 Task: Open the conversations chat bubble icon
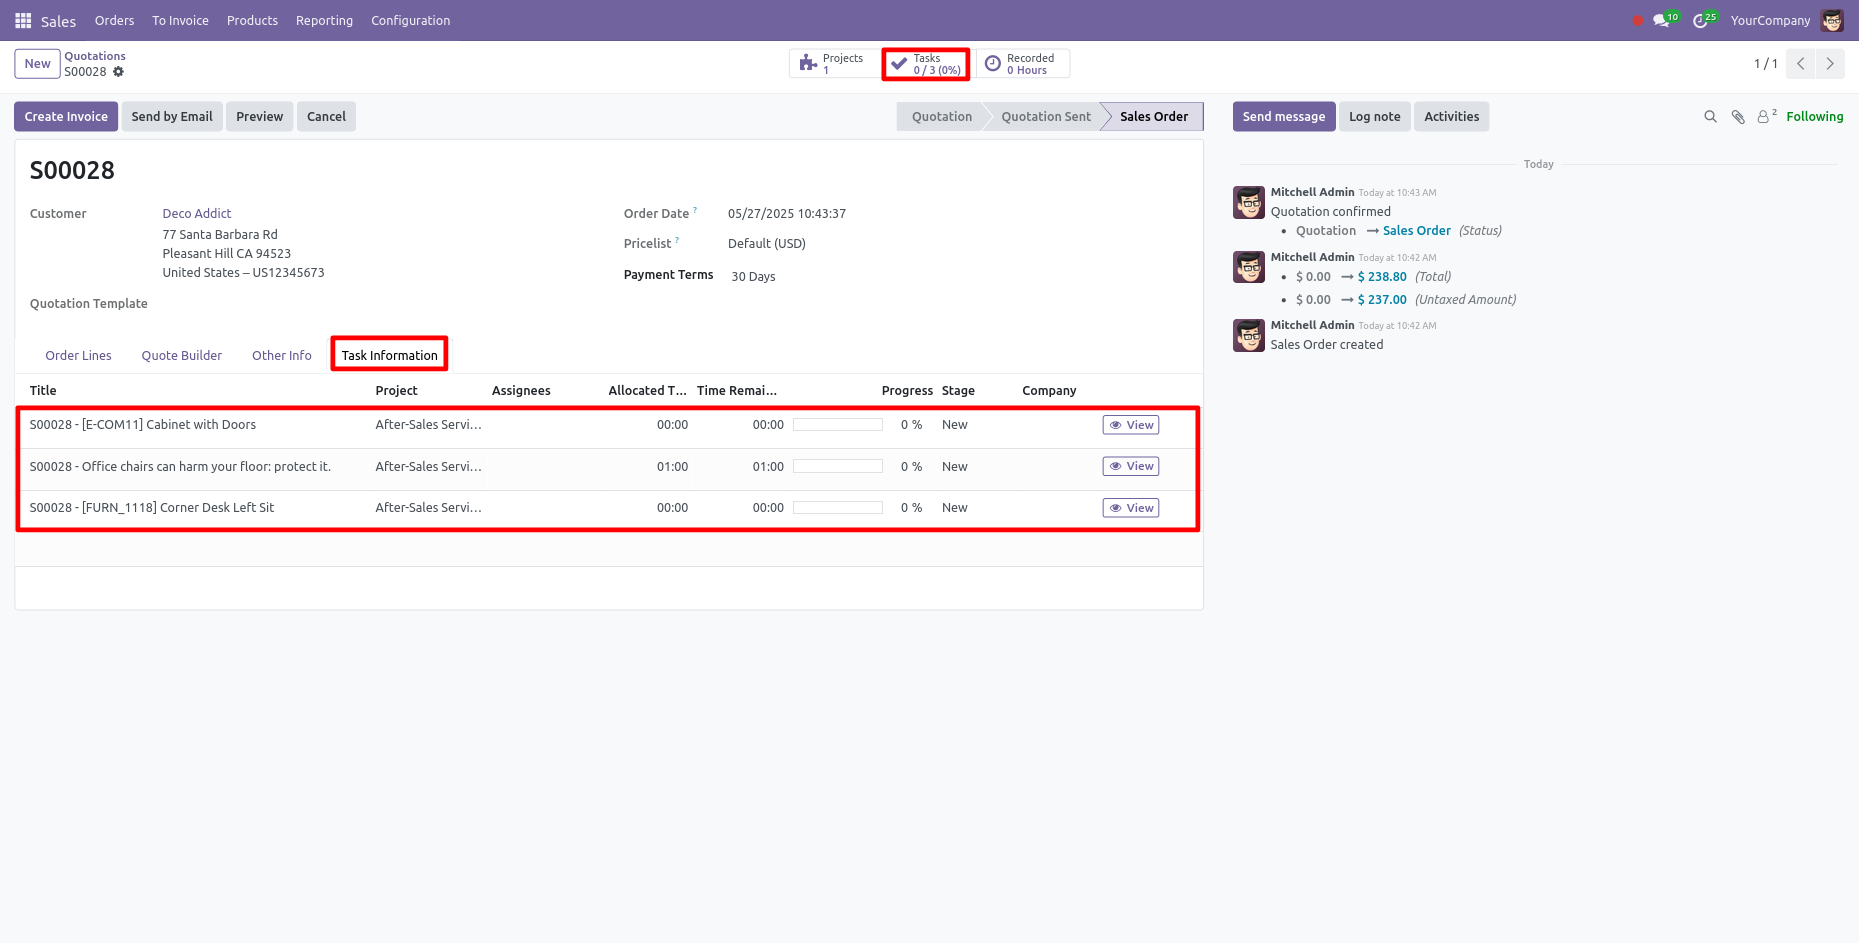(x=1662, y=20)
